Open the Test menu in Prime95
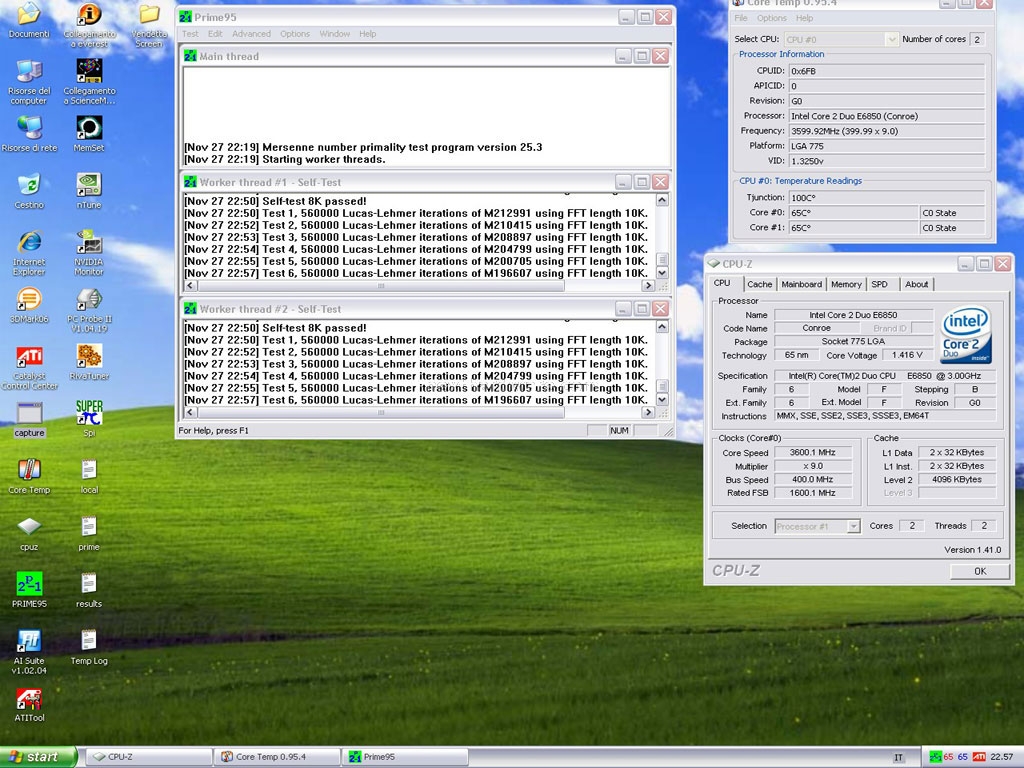1024x768 pixels. 190,34
